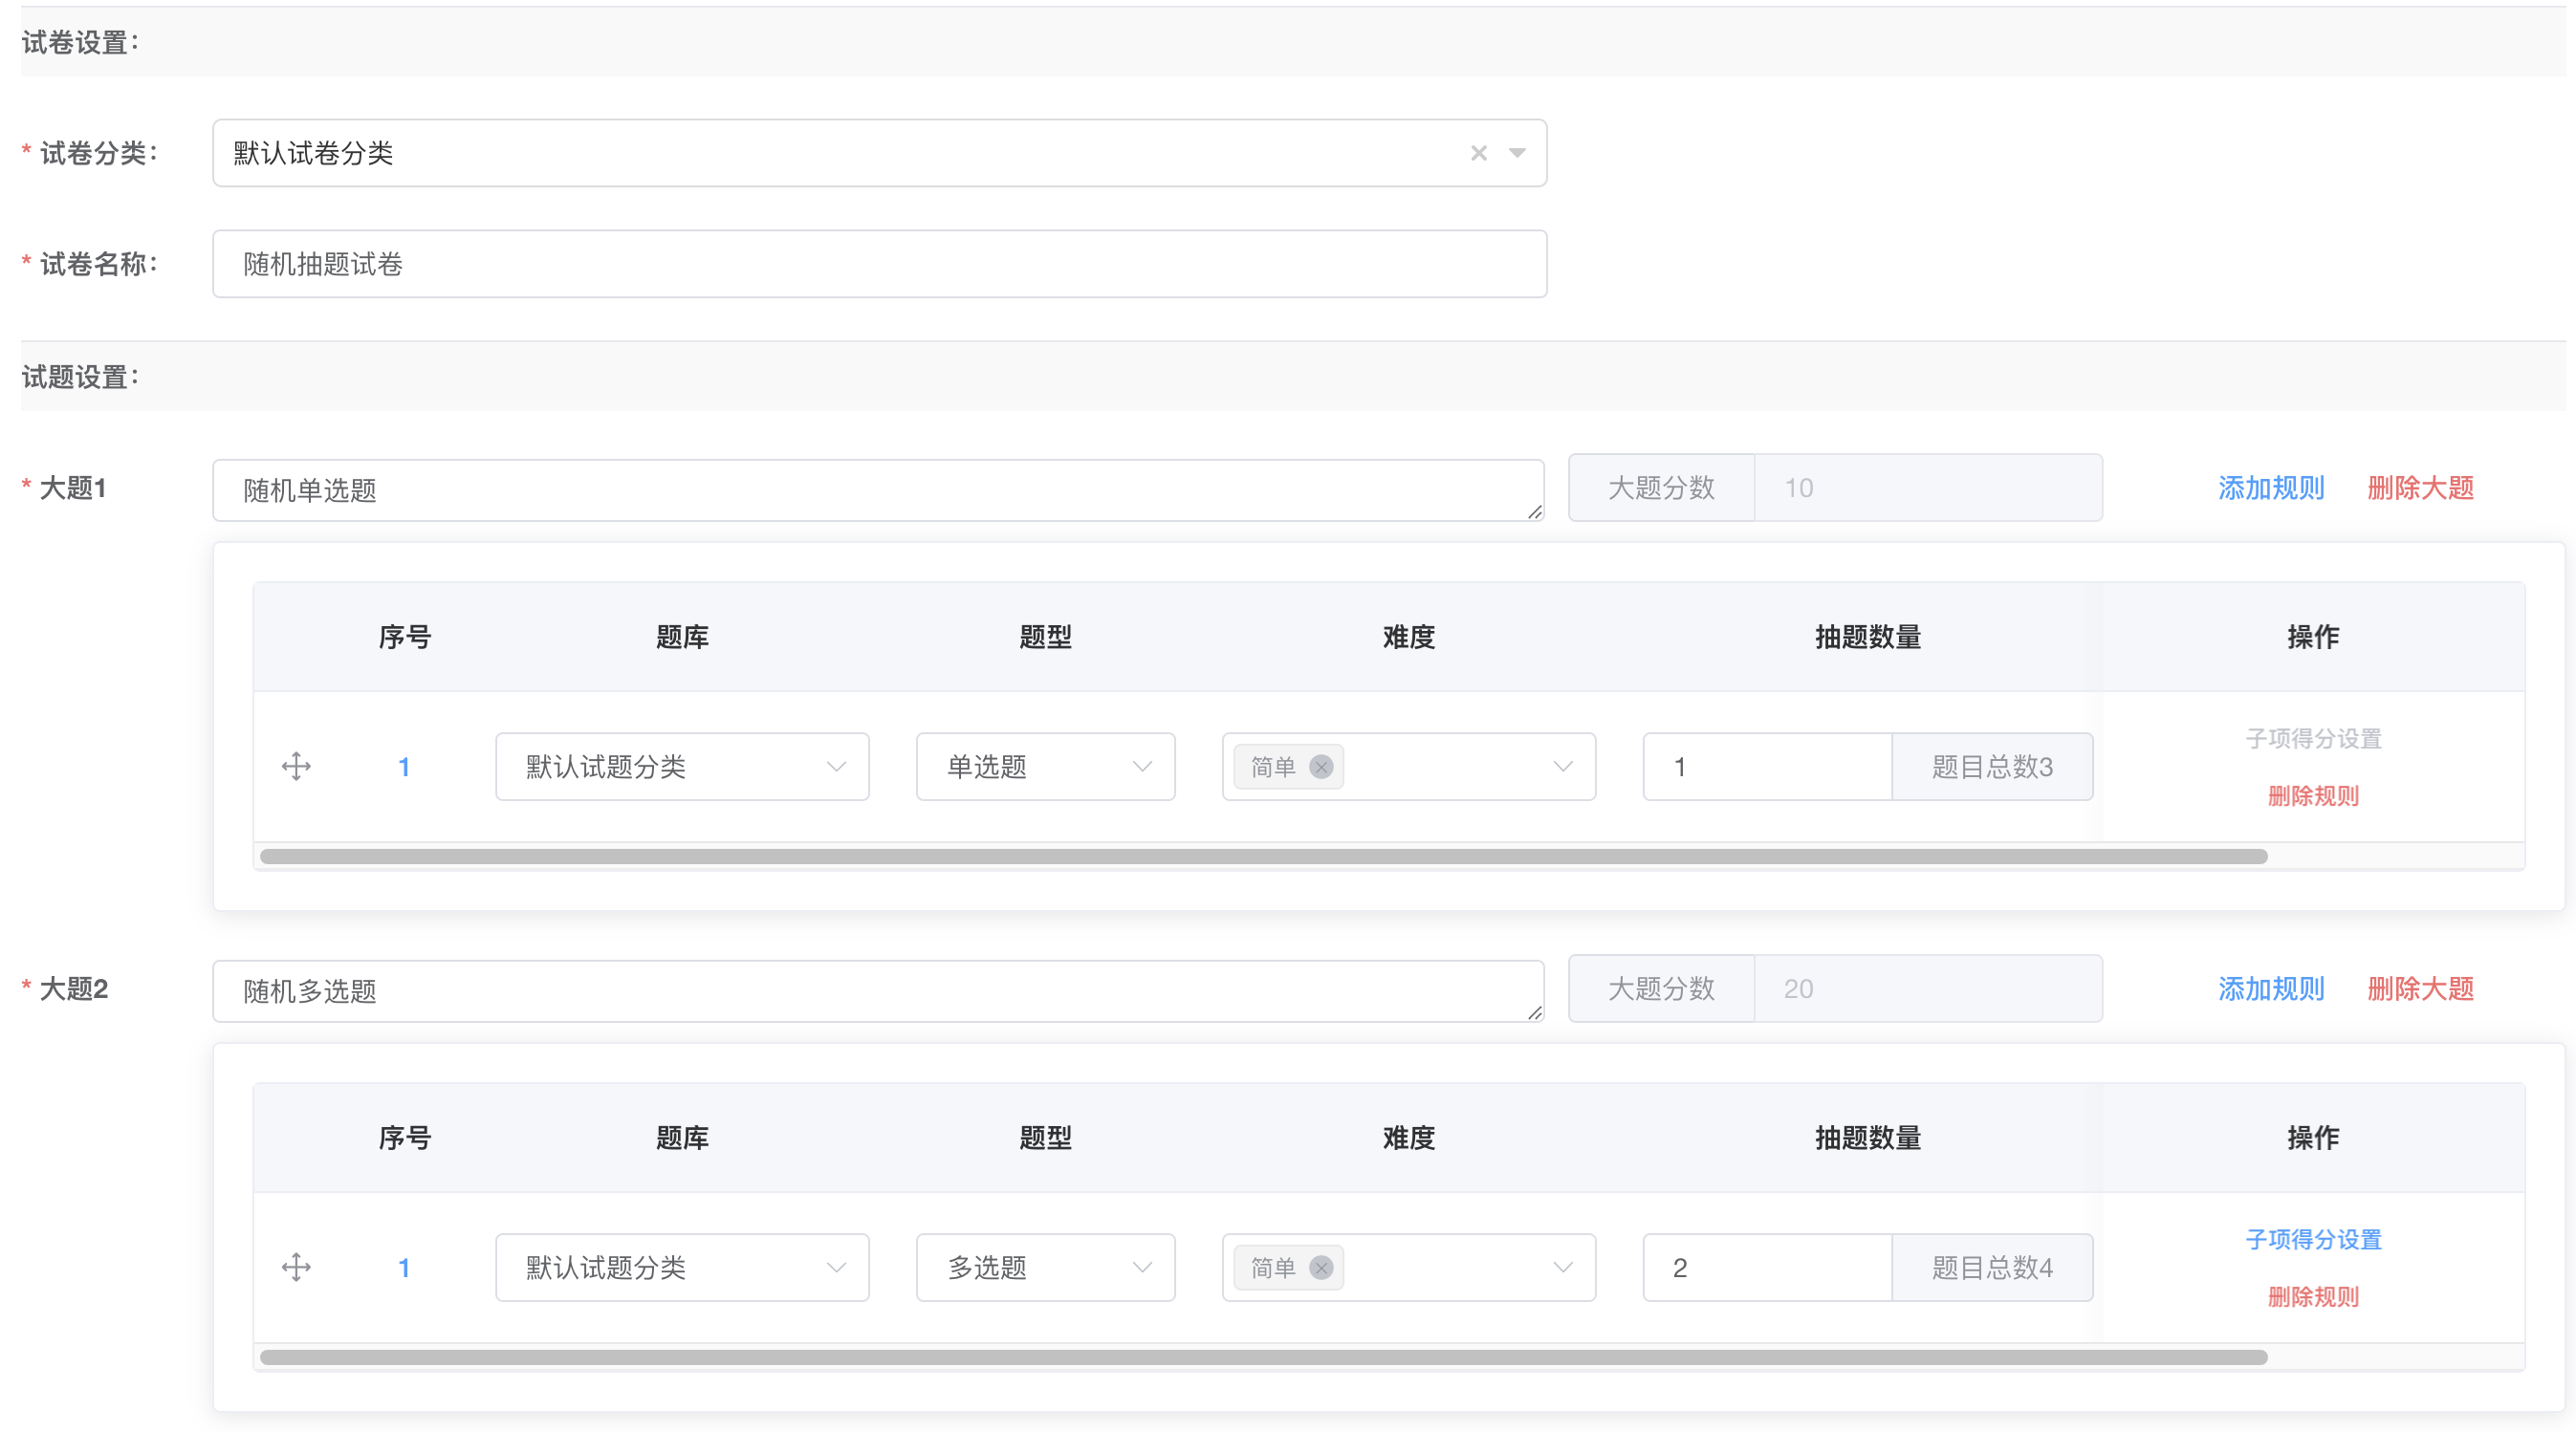Screen dimensions: 2576x1432
Task: Click the drag handle of the 多选题 rule row
Action: pos(296,1267)
